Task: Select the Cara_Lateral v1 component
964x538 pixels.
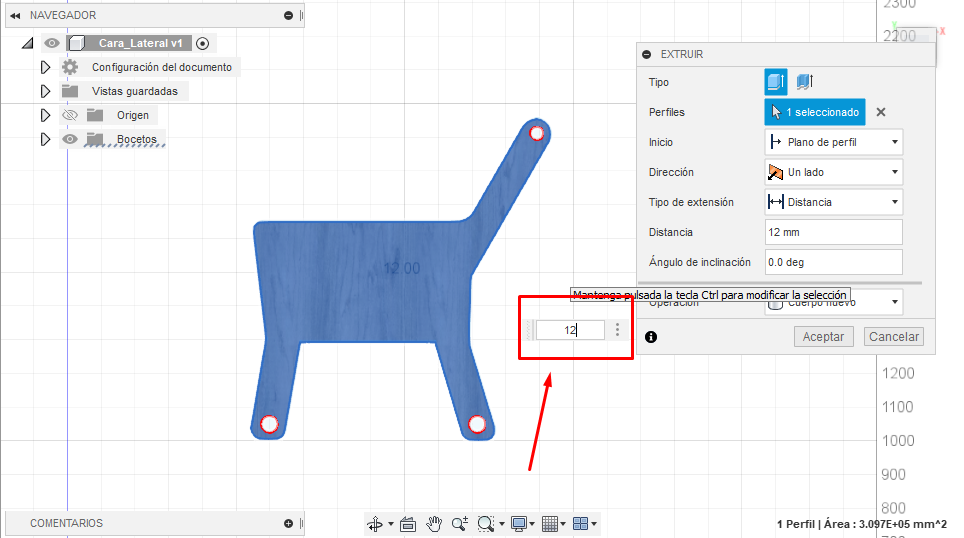Action: click(x=141, y=43)
